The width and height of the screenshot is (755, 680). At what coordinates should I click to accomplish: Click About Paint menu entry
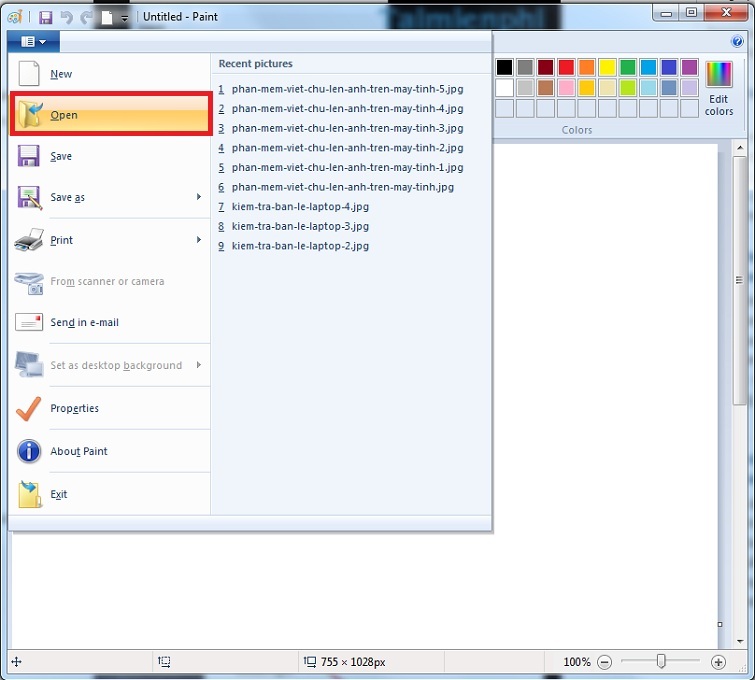79,451
